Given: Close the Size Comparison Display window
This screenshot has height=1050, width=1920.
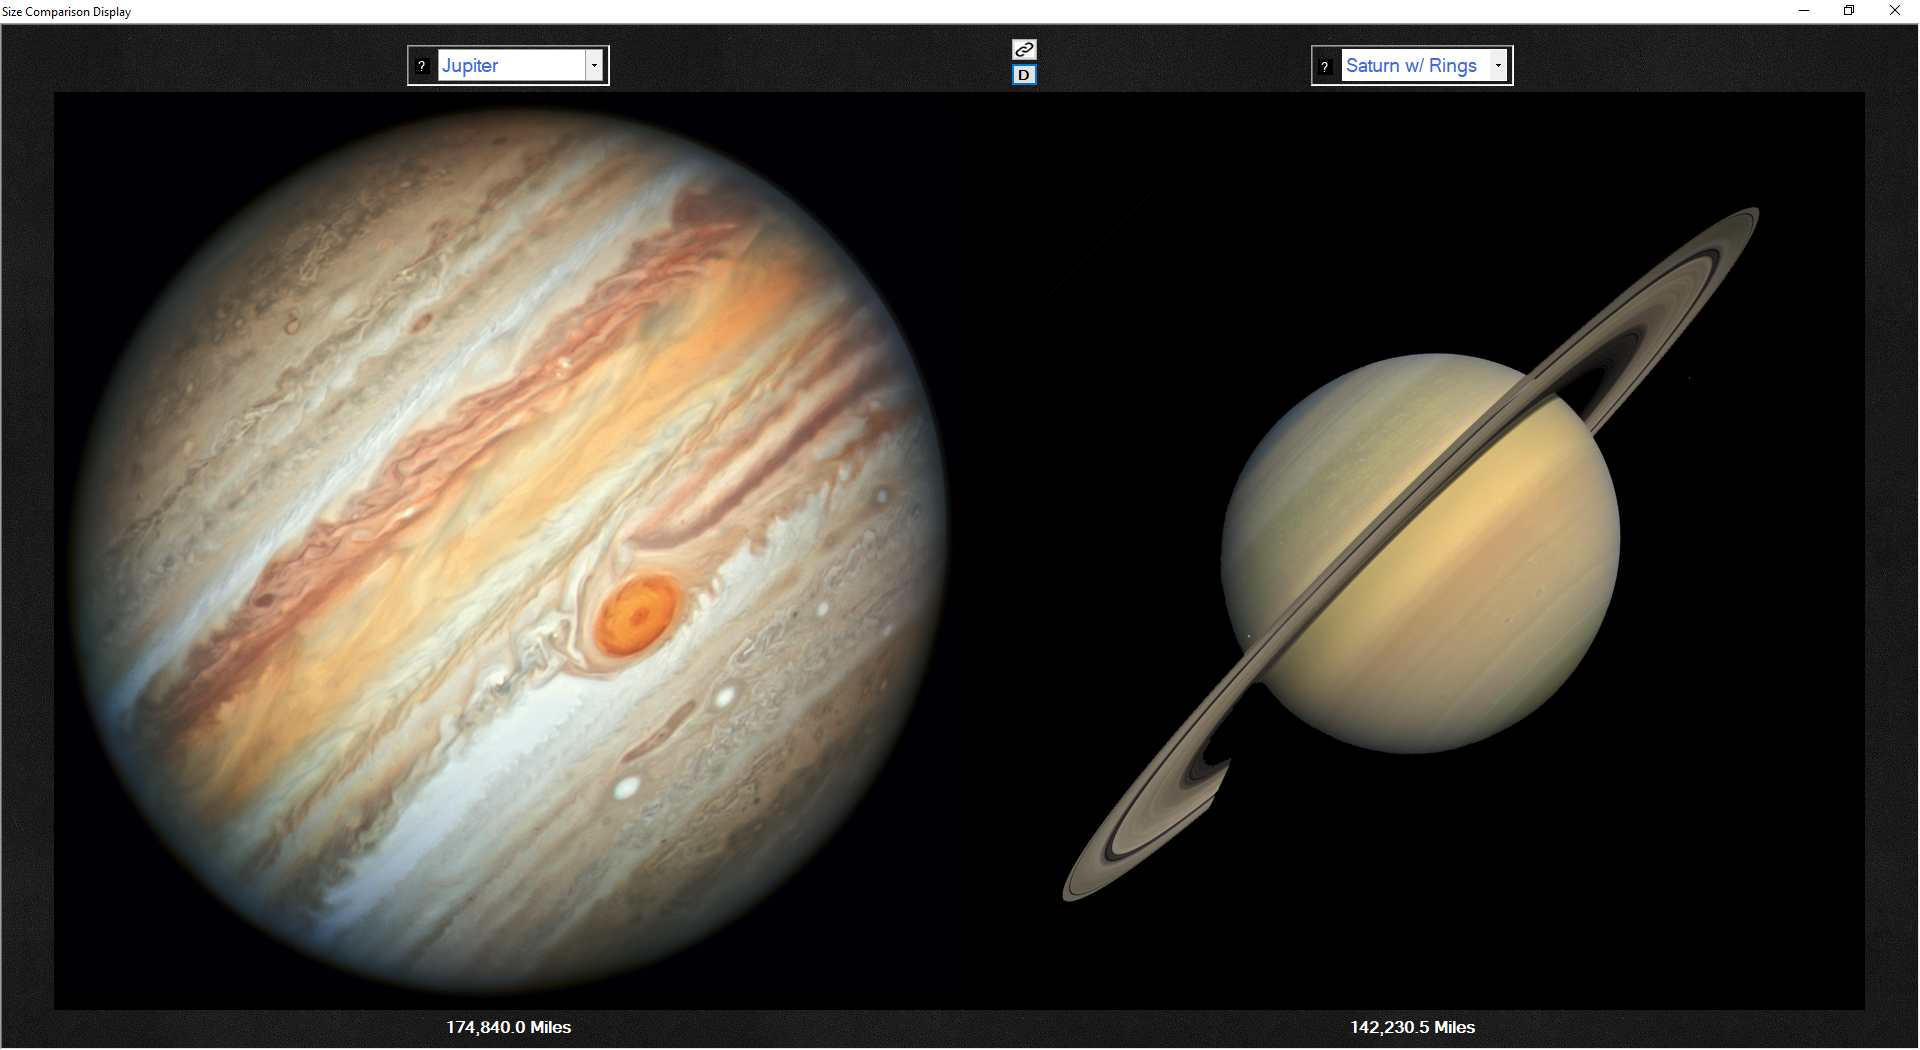Looking at the screenshot, I should (x=1895, y=11).
